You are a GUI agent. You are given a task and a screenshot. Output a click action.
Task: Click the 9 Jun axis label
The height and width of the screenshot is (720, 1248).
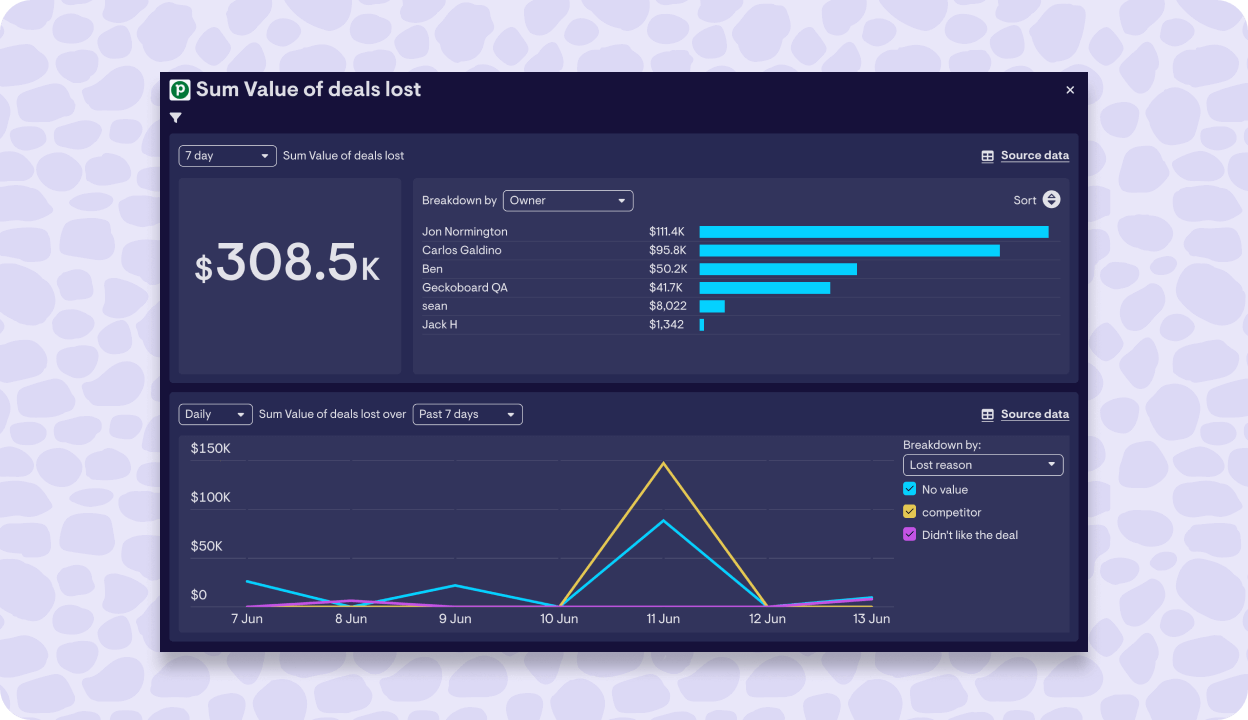click(455, 619)
